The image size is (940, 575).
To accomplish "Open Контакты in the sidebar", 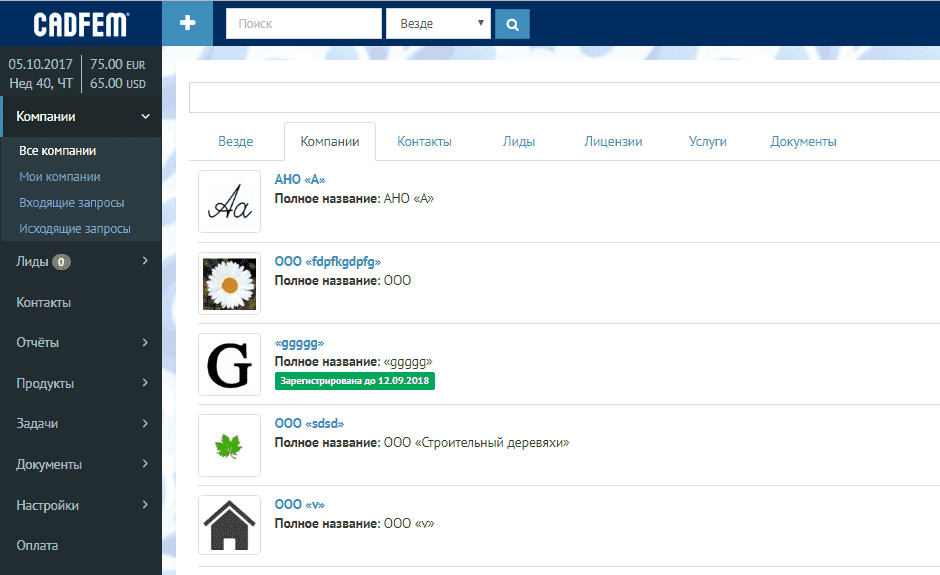I will pos(43,303).
